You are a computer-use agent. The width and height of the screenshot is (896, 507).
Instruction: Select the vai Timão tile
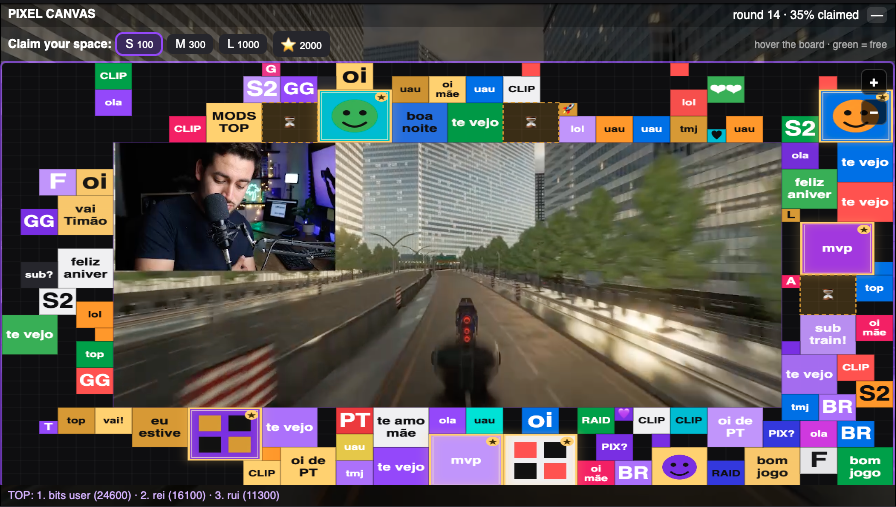(85, 215)
